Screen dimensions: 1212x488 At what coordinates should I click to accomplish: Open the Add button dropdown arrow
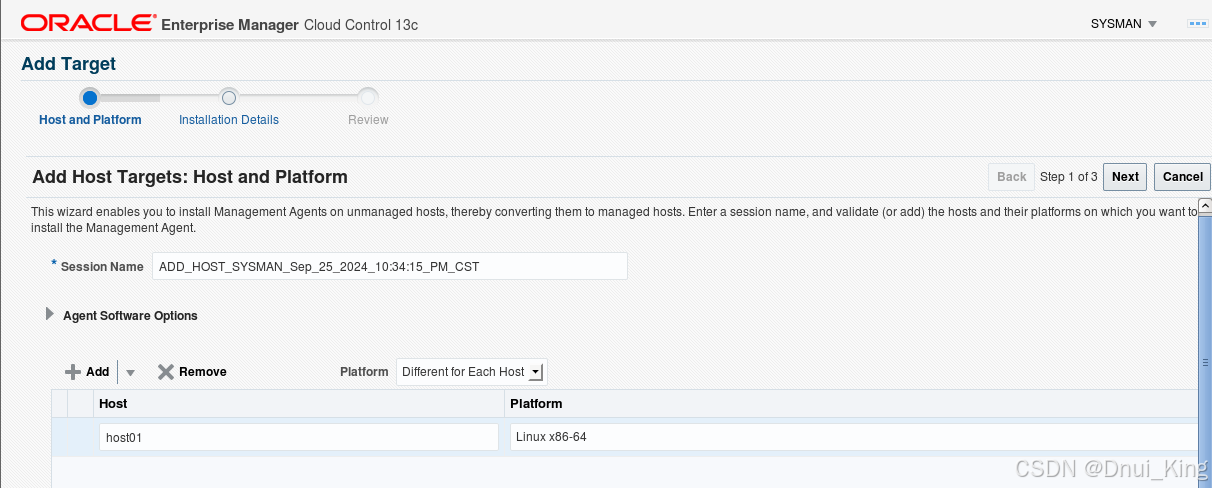click(x=130, y=372)
